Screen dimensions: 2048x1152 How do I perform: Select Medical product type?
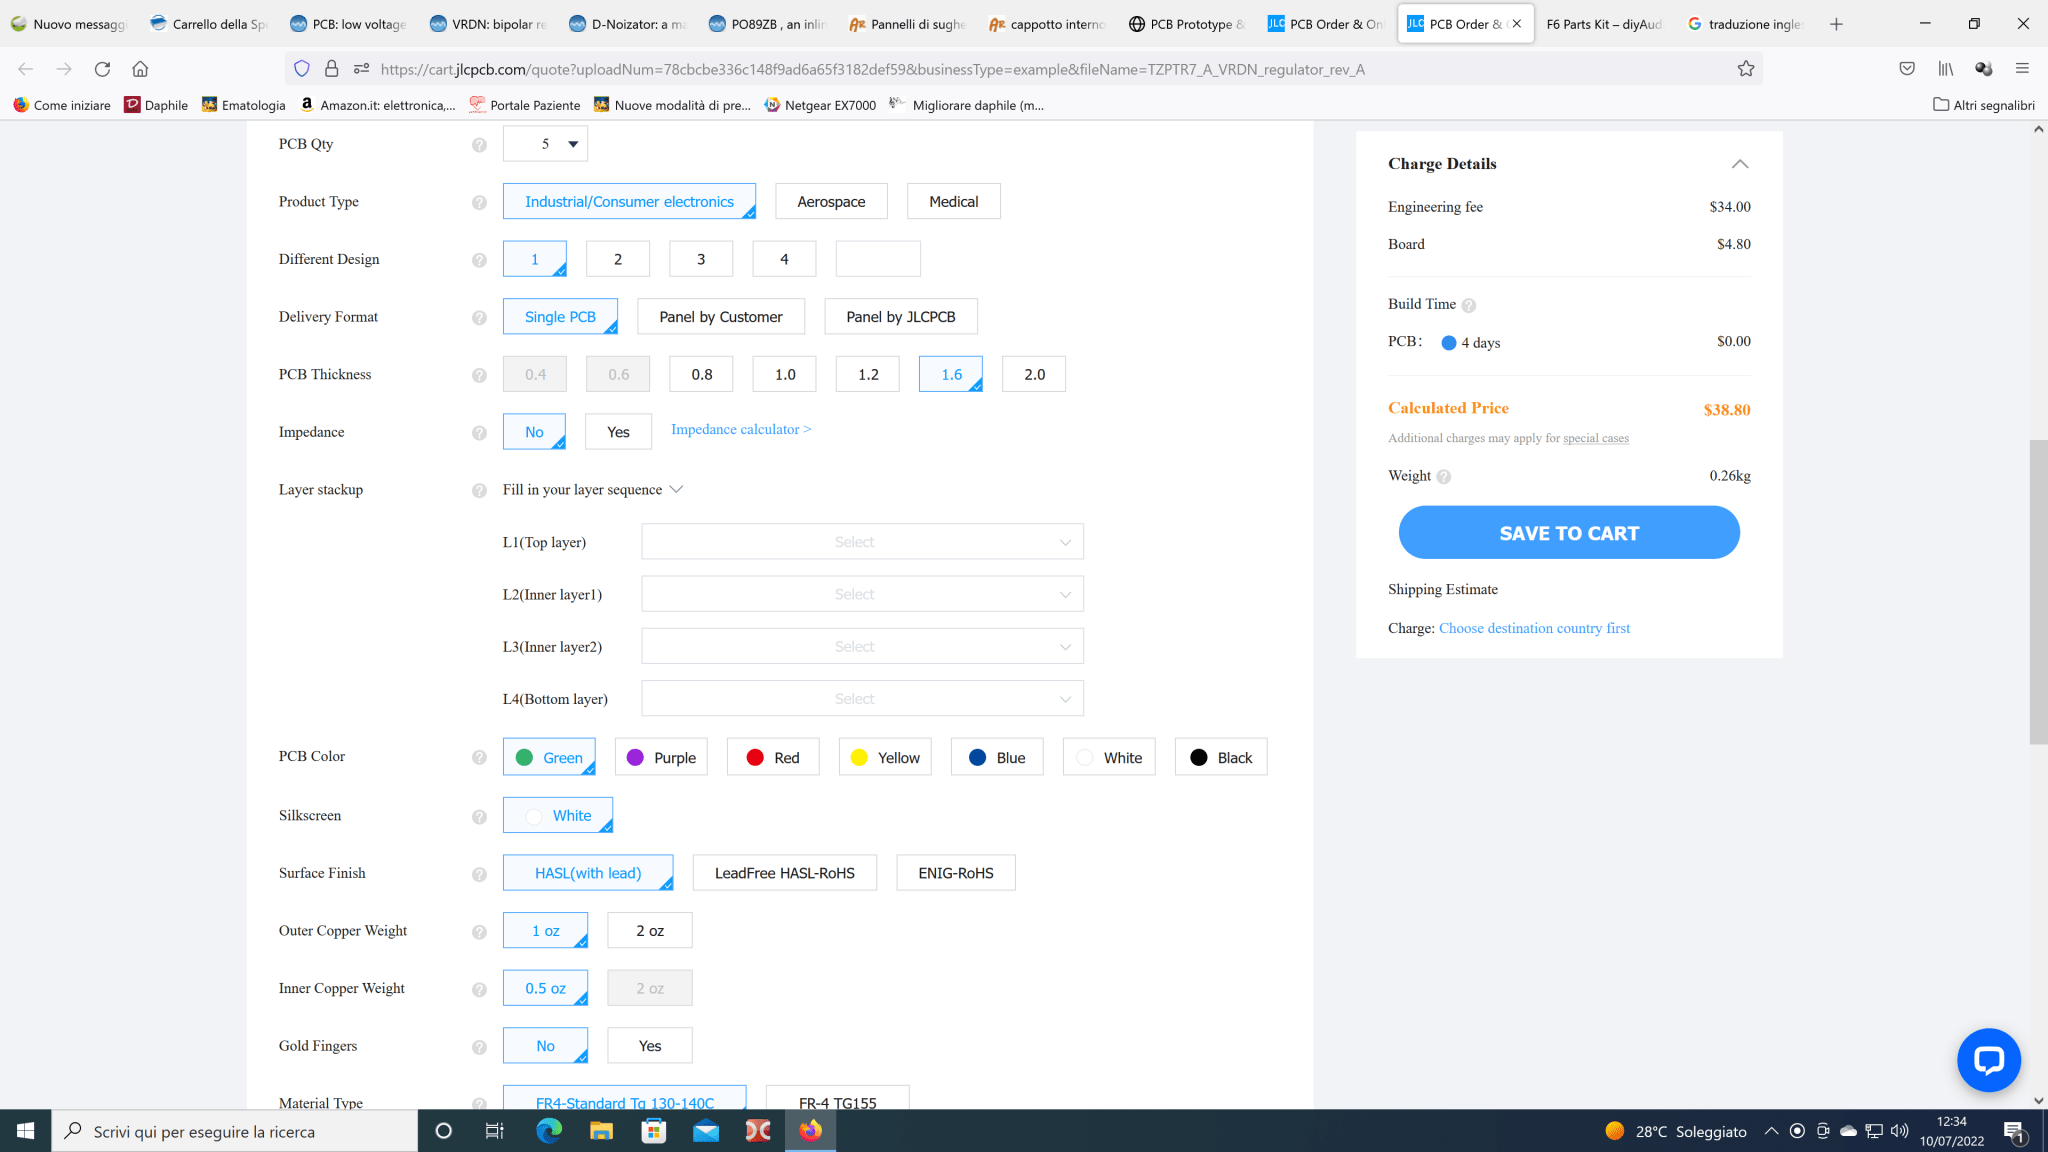click(x=953, y=202)
